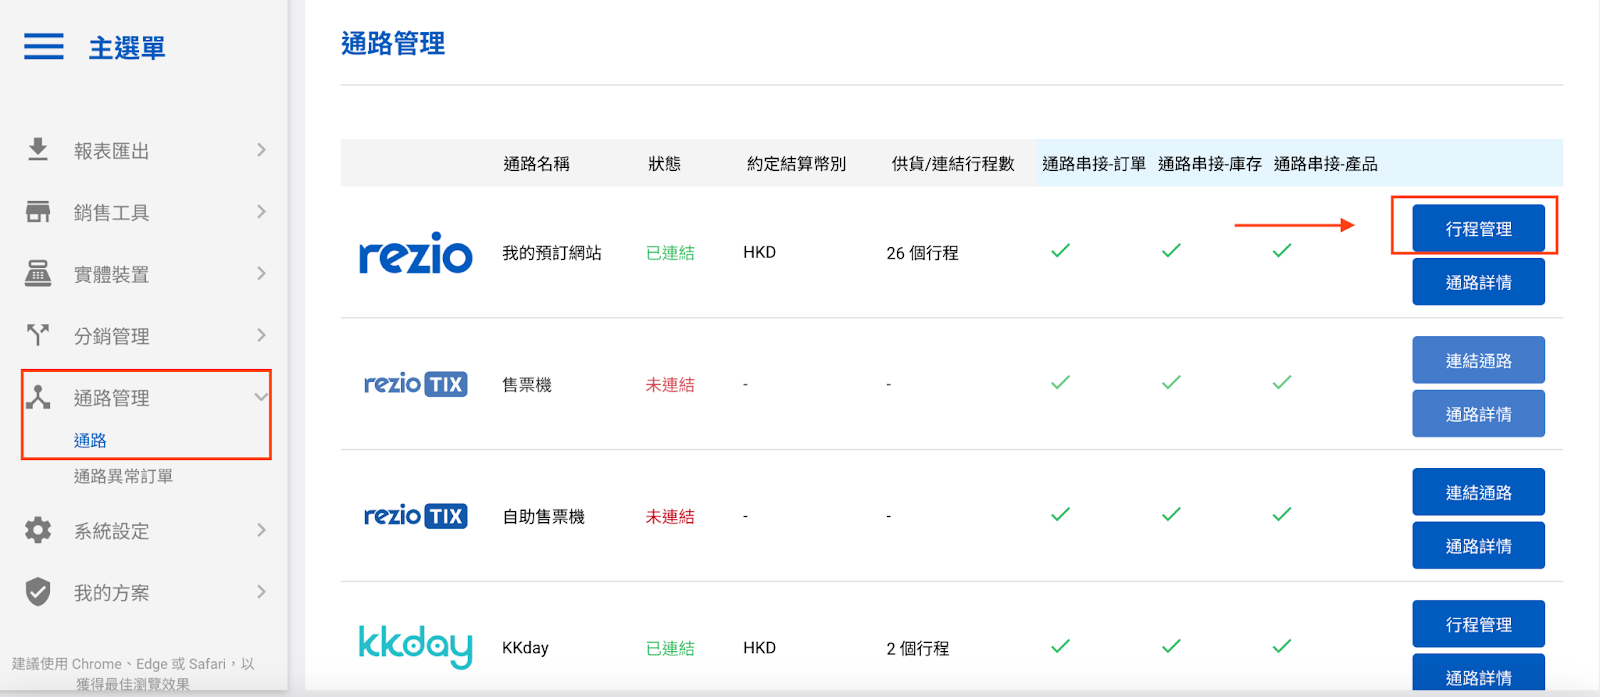The height and width of the screenshot is (697, 1600).
Task: Click the 約定結算幣別 column header
Action: tap(796, 163)
